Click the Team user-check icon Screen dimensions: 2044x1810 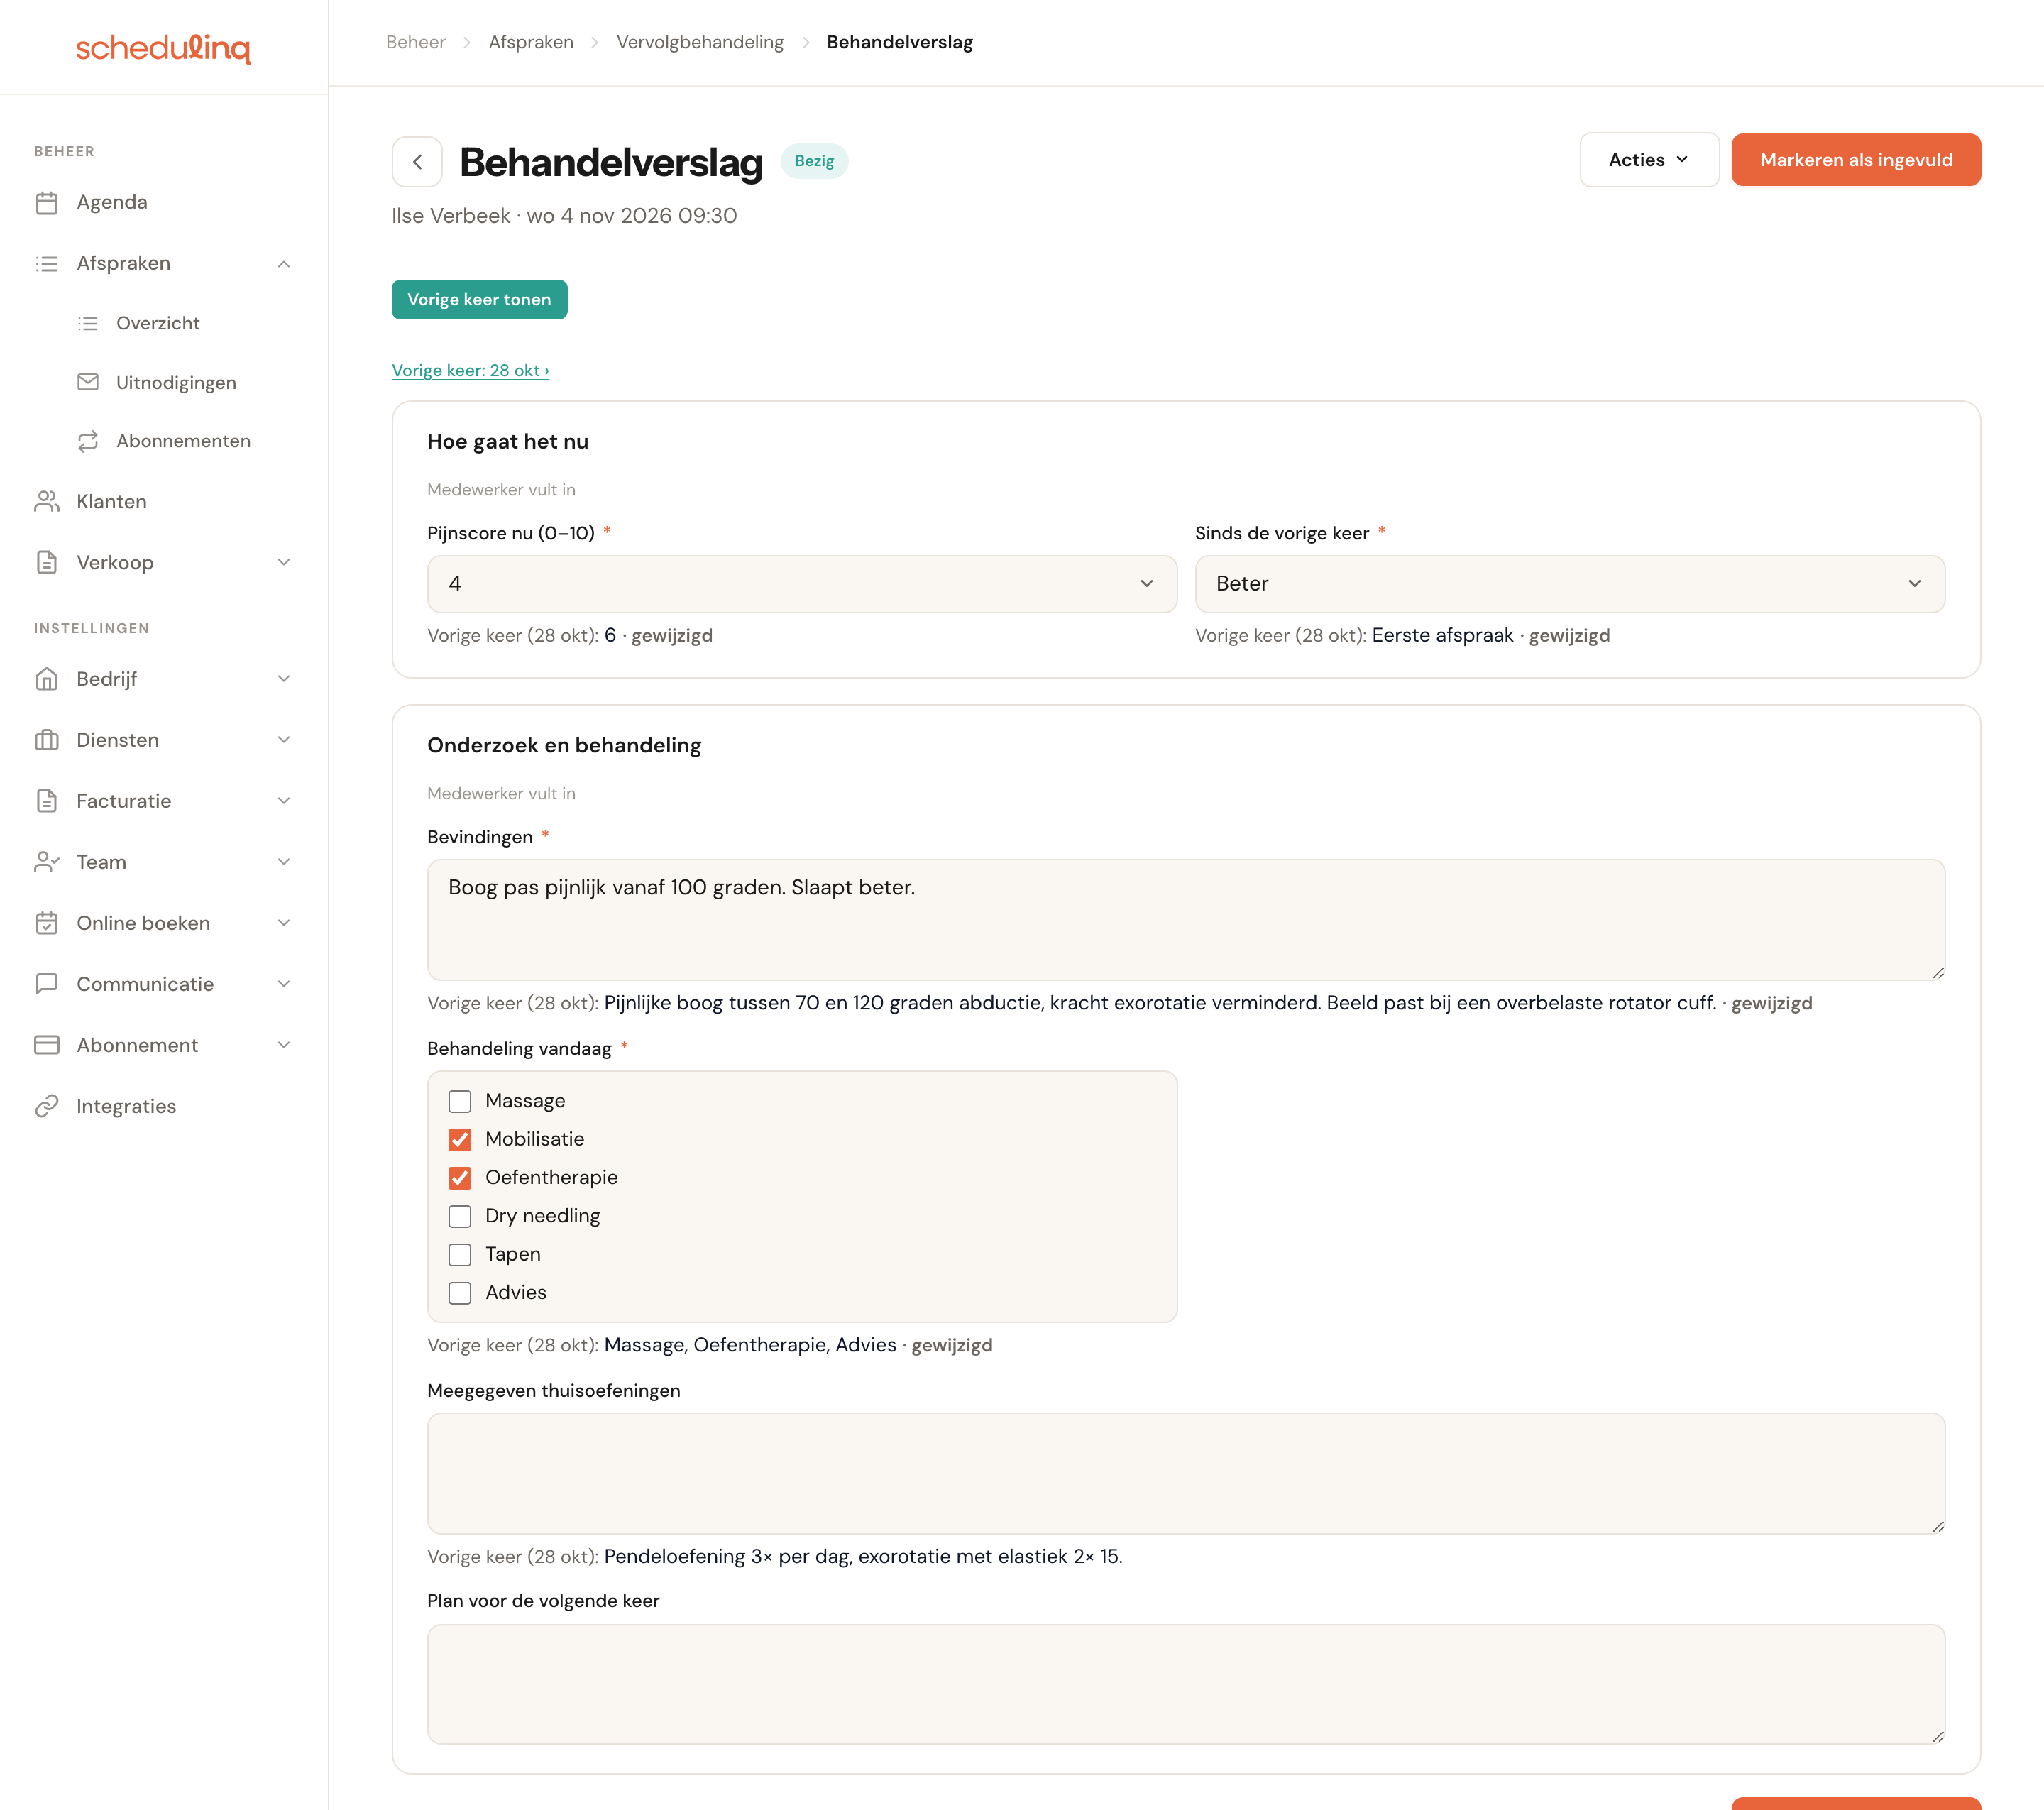47,863
